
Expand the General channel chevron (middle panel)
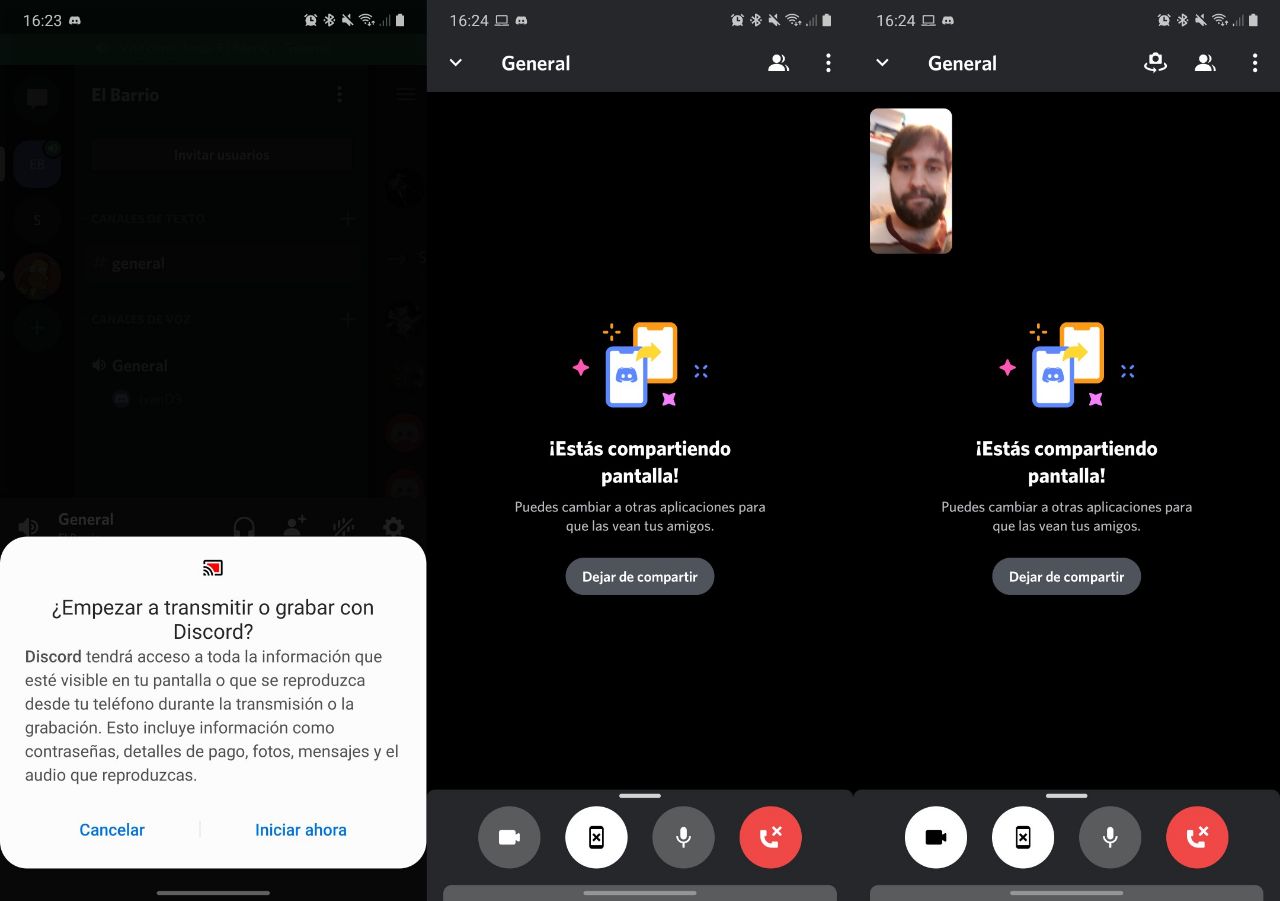tap(455, 62)
